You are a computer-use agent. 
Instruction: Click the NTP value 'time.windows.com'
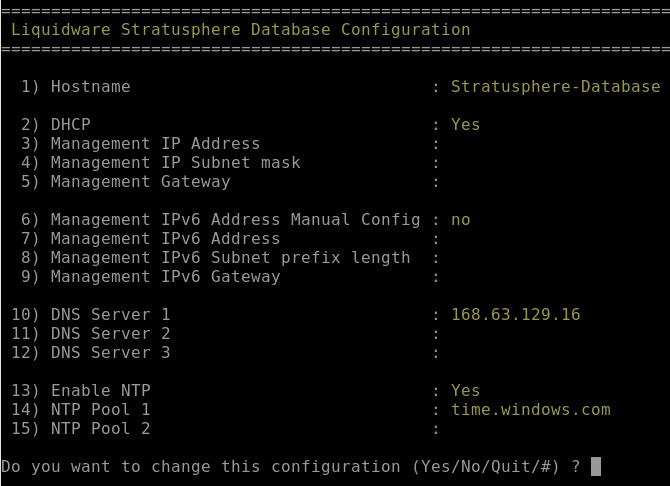[x=531, y=409]
